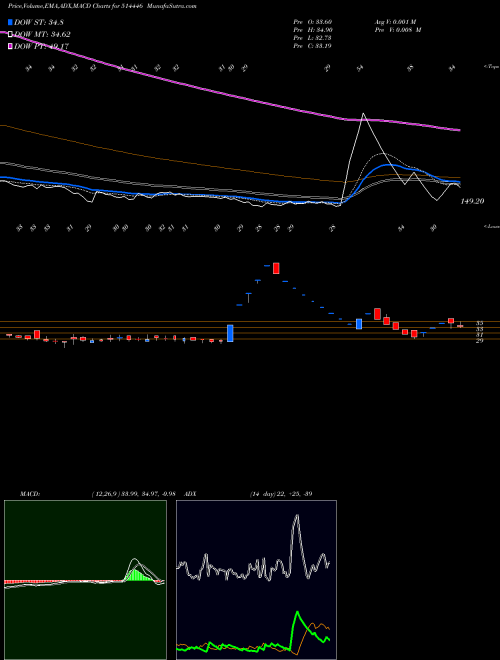Screen dimensions: 500x660
Task: Click the 'Pre C: 33.19' value
Action: (313, 46)
